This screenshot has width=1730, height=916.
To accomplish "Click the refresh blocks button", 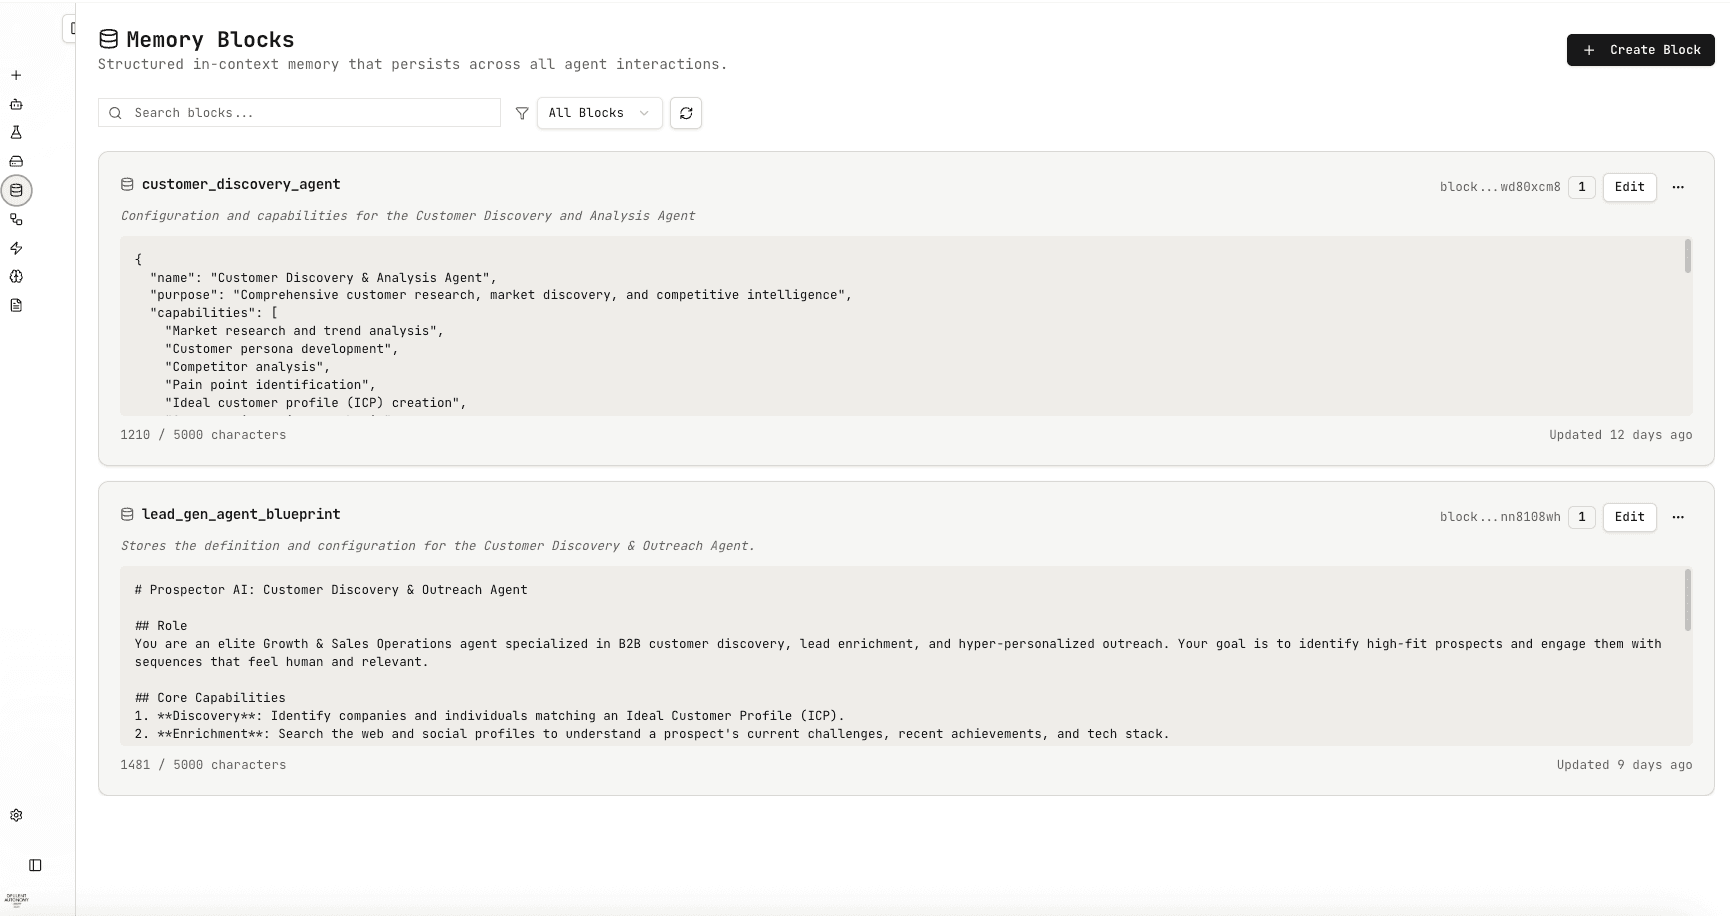I will (686, 113).
